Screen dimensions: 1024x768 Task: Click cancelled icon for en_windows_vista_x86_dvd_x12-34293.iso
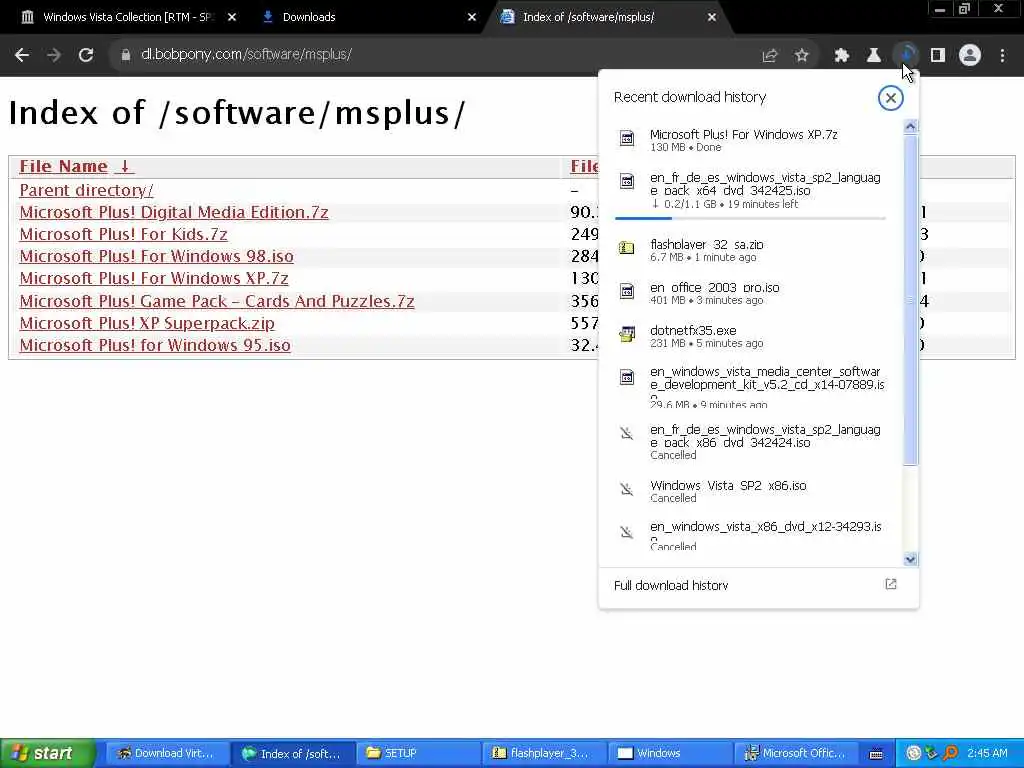(627, 532)
